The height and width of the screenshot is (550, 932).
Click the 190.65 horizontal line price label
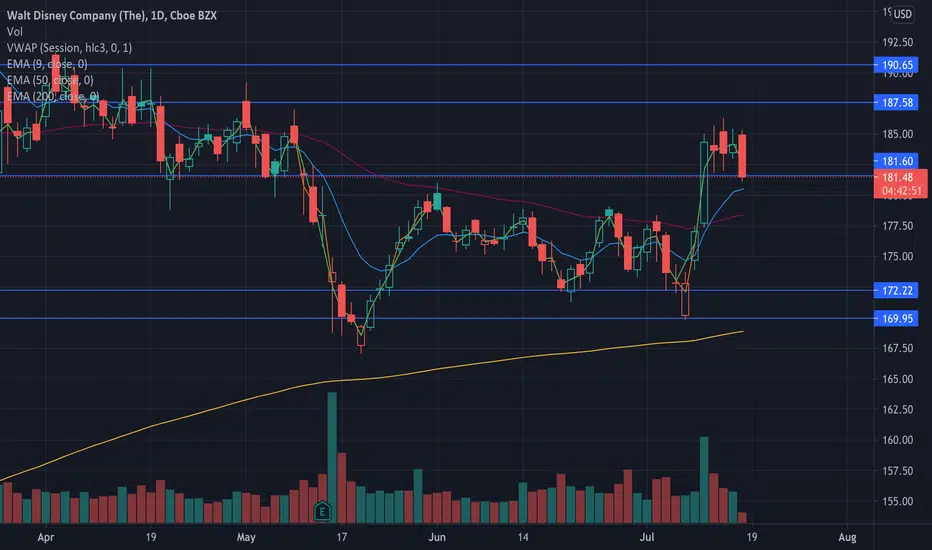(x=896, y=65)
